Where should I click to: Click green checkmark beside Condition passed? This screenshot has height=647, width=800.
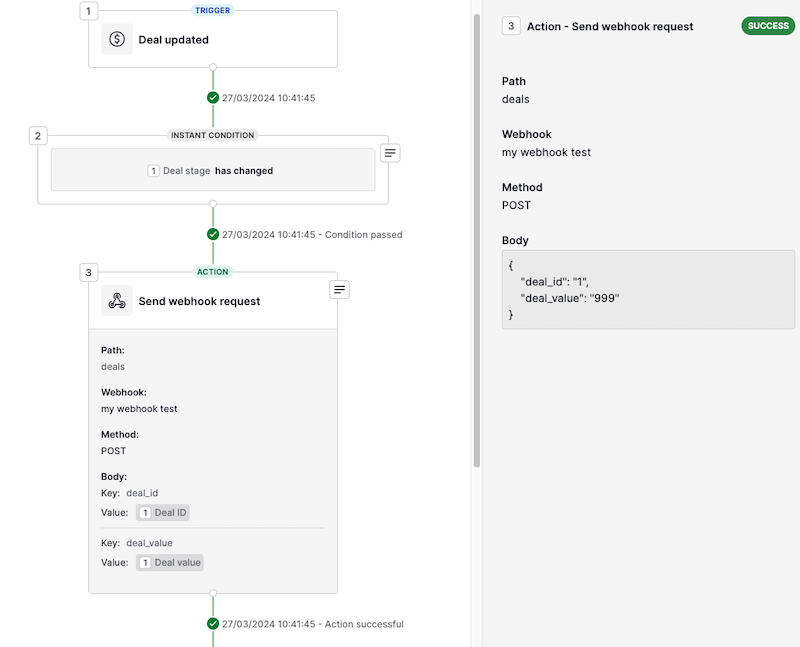[x=213, y=234]
